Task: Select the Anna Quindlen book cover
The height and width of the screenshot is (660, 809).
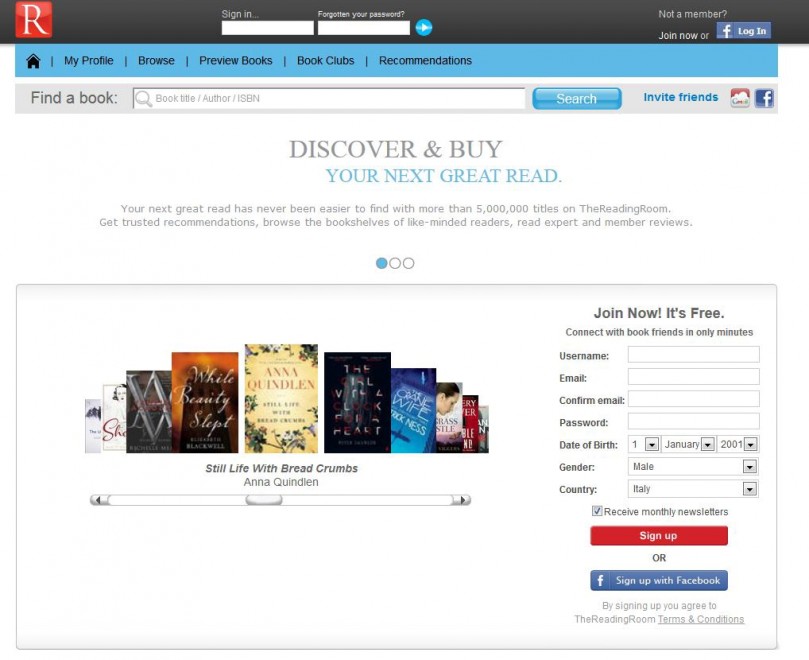Action: tap(281, 398)
